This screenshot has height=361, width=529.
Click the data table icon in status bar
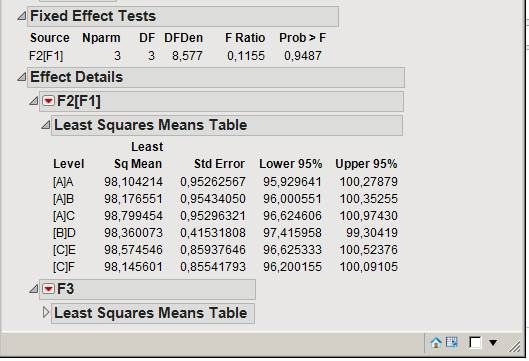[x=452, y=342]
